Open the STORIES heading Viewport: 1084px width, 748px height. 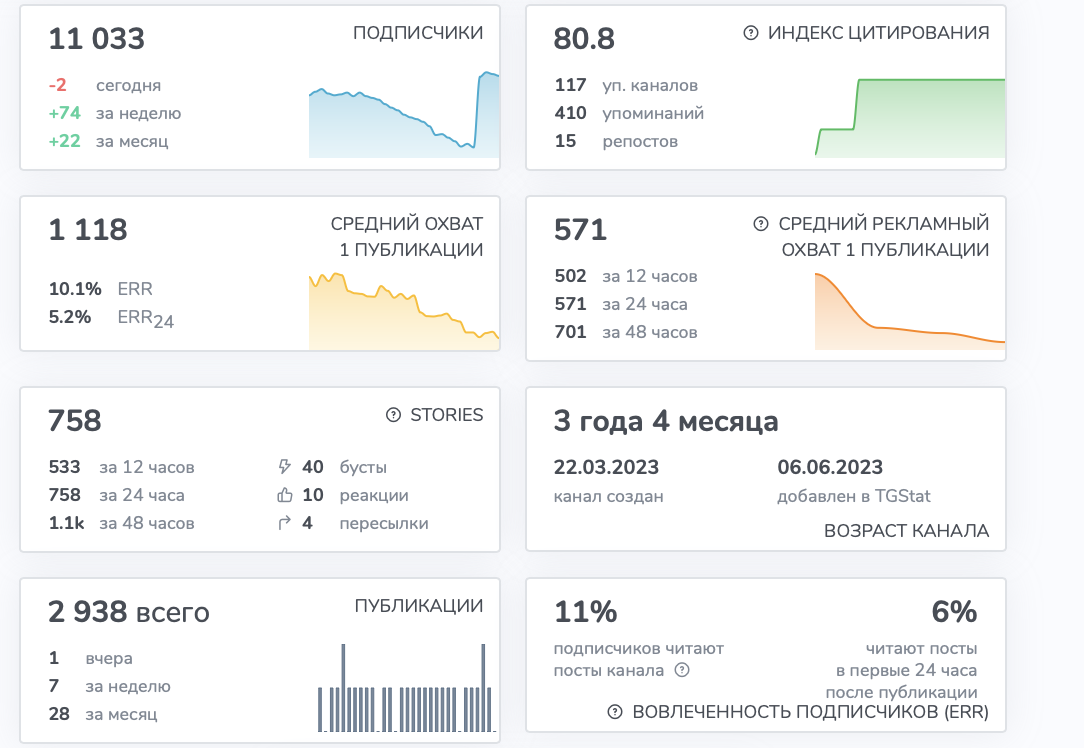[x=447, y=415]
